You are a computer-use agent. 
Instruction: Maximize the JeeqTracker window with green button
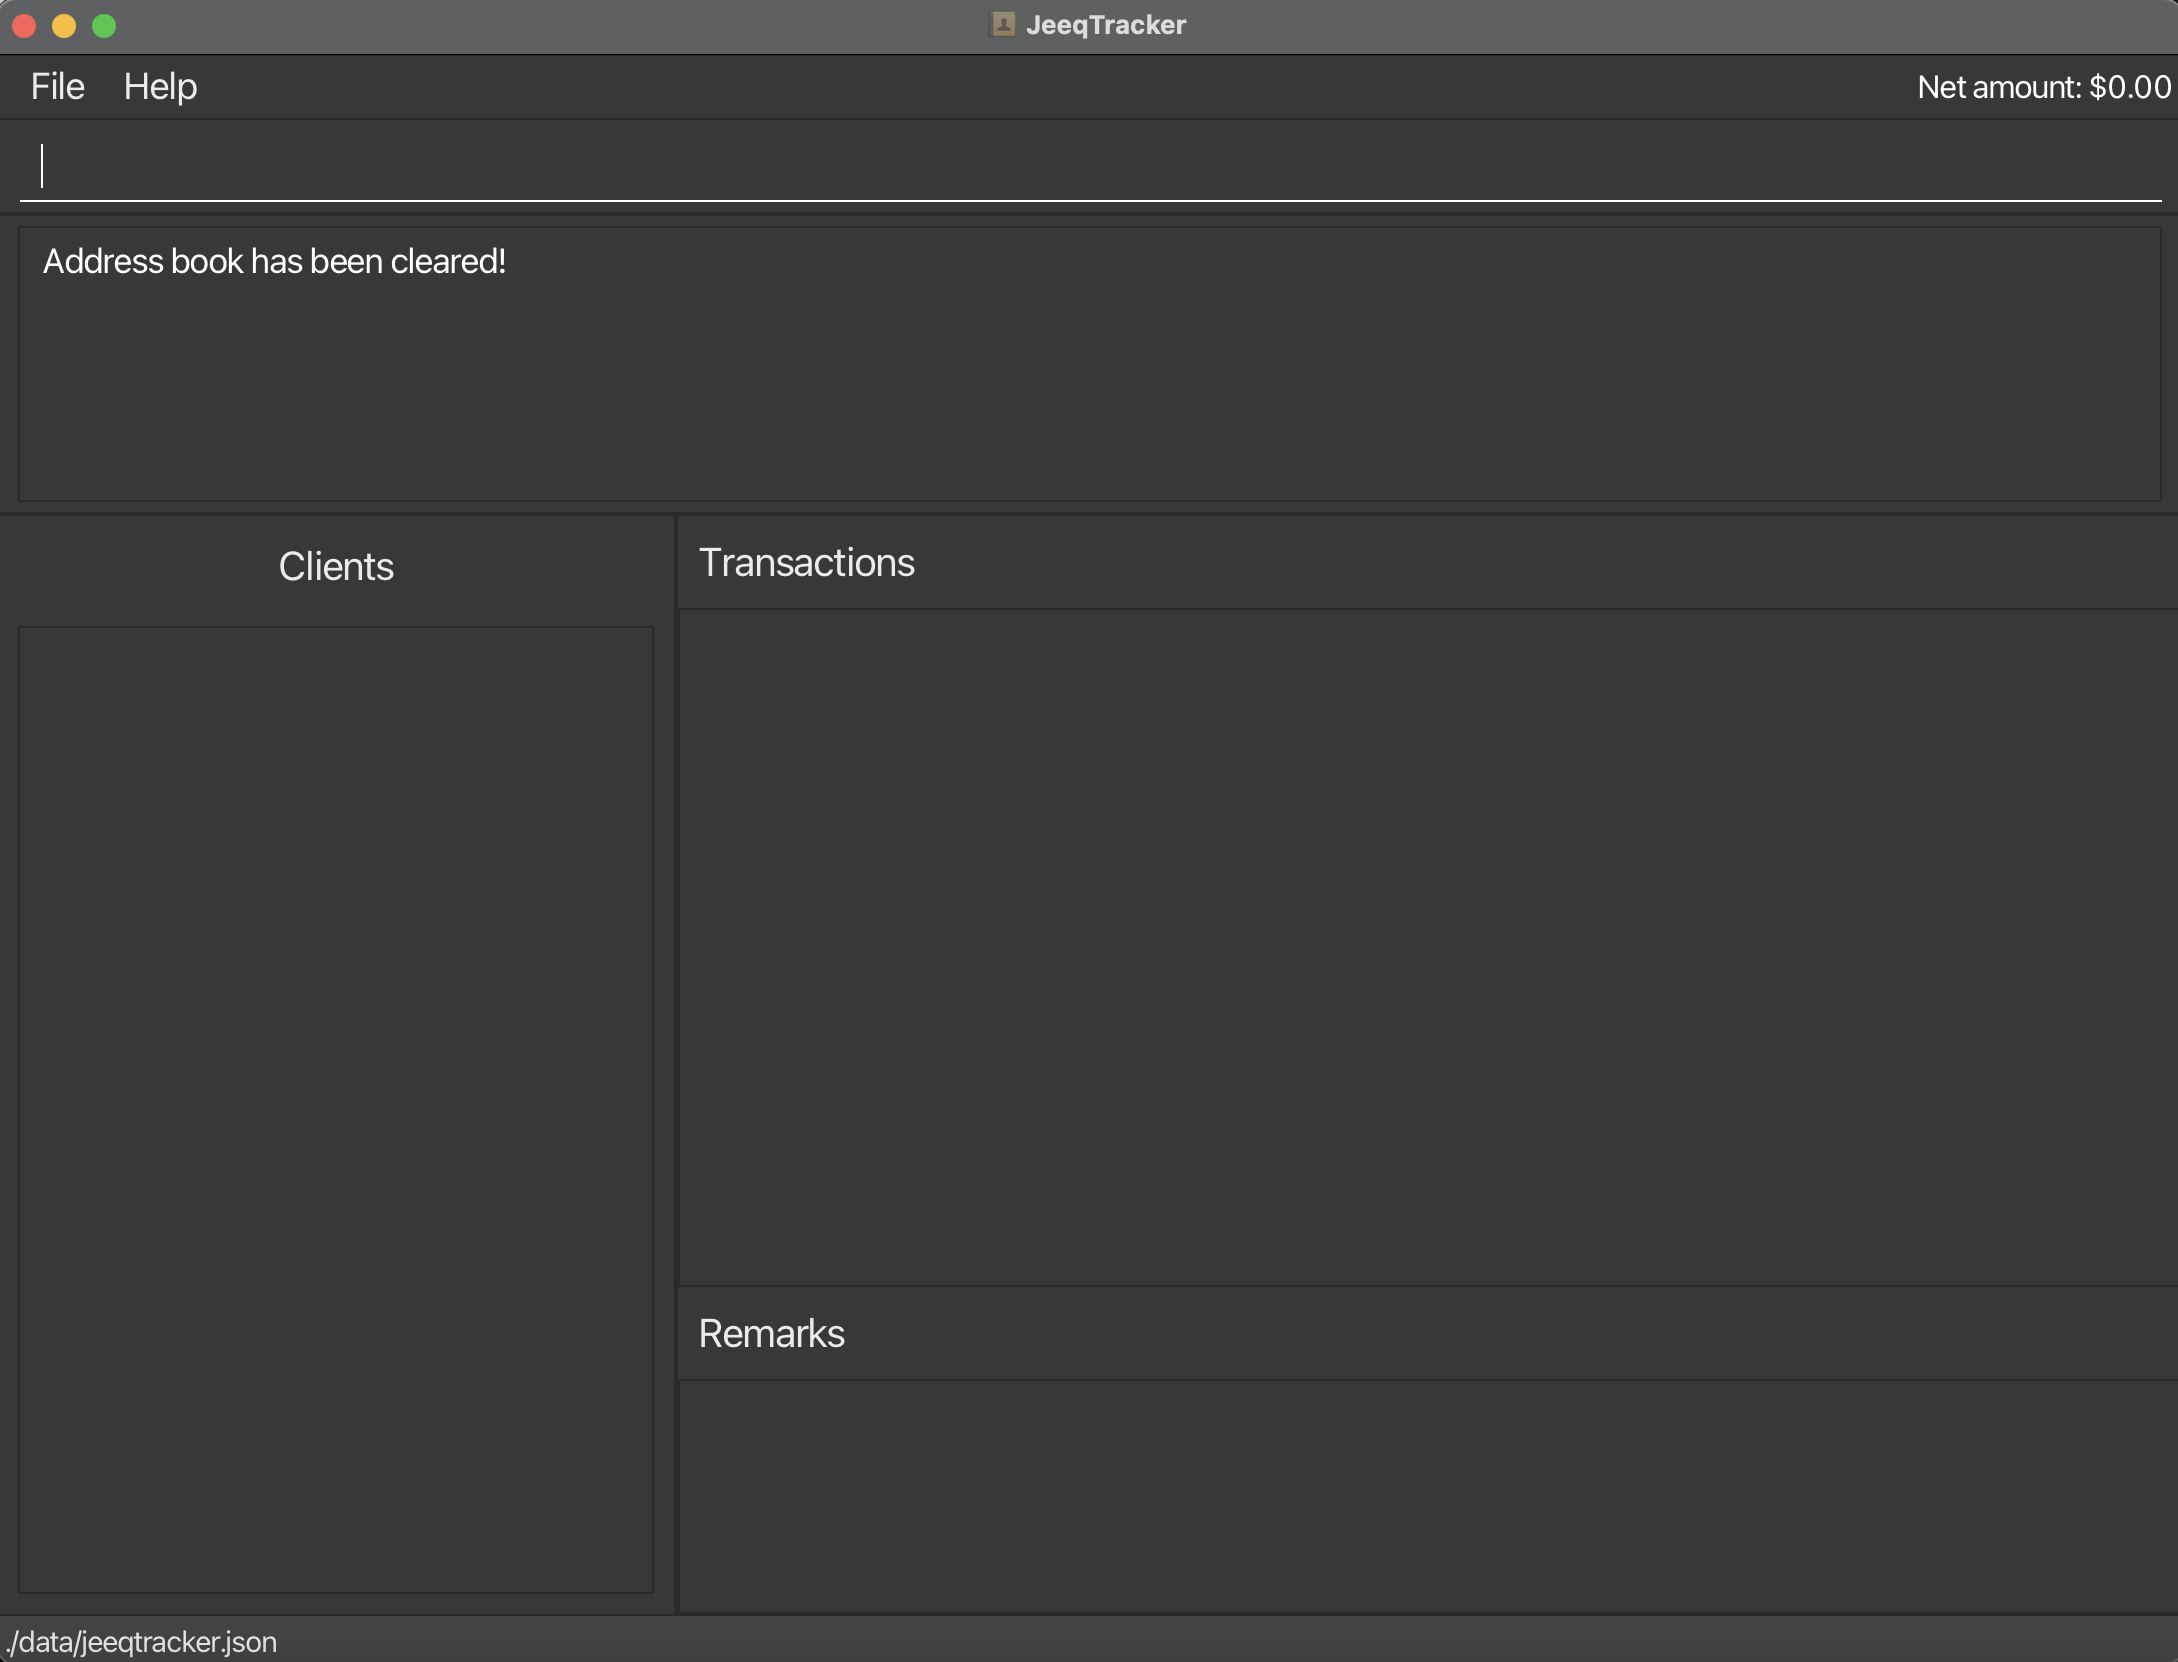point(104,26)
